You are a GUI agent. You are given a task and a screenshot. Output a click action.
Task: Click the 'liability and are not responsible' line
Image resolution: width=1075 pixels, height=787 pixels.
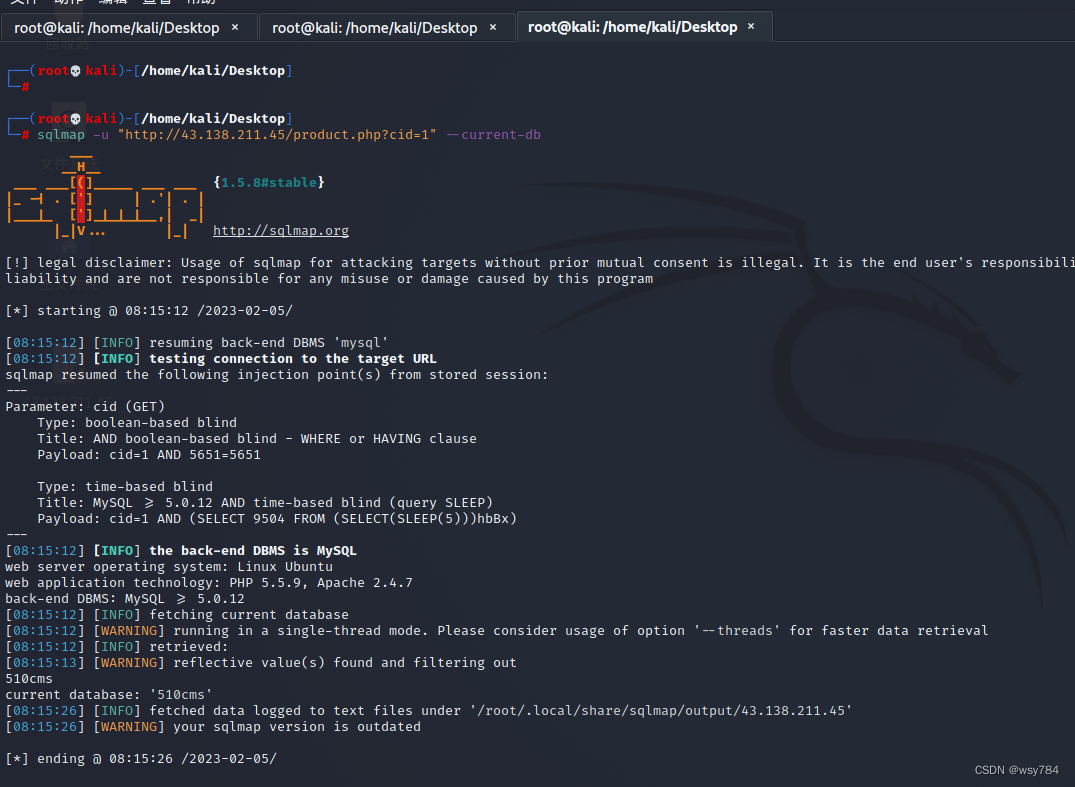(329, 279)
